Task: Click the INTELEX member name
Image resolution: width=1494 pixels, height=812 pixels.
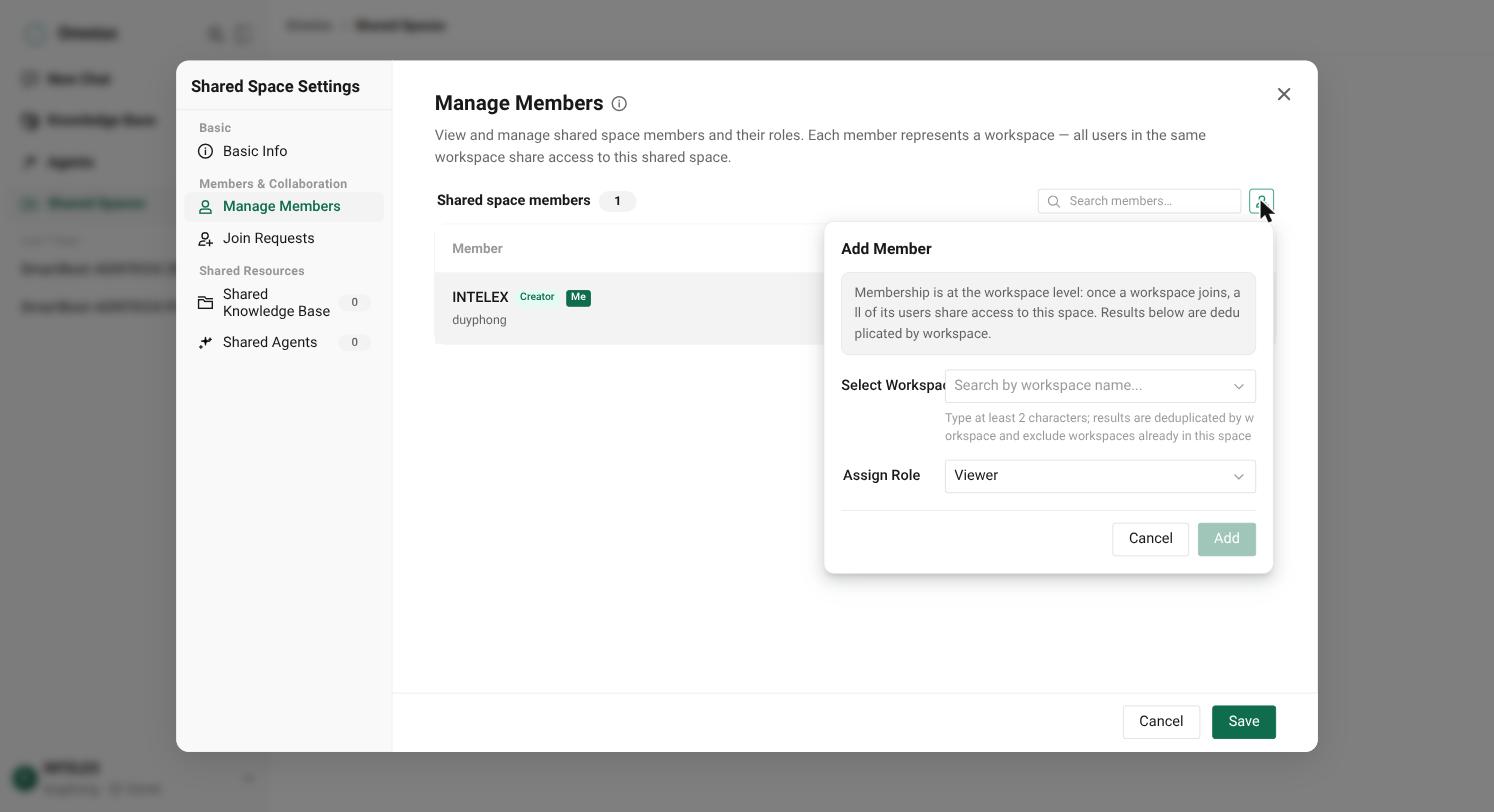Action: click(x=480, y=297)
